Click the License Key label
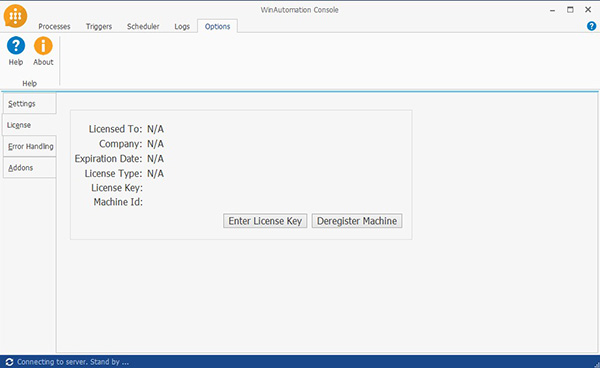600x368 pixels. coord(117,188)
